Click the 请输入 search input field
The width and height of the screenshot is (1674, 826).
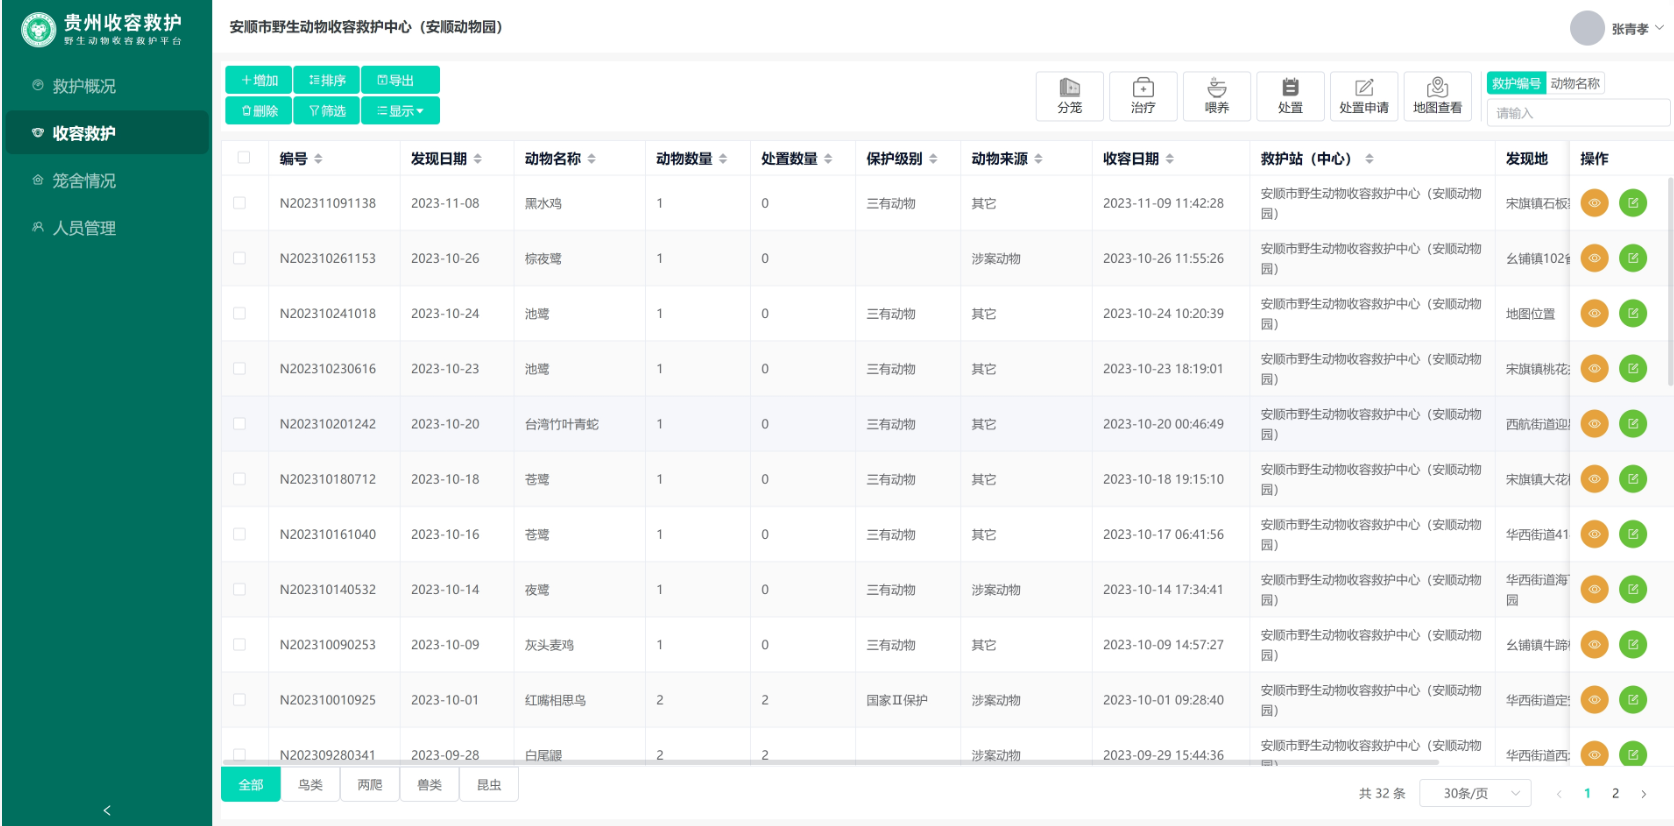click(x=1578, y=113)
